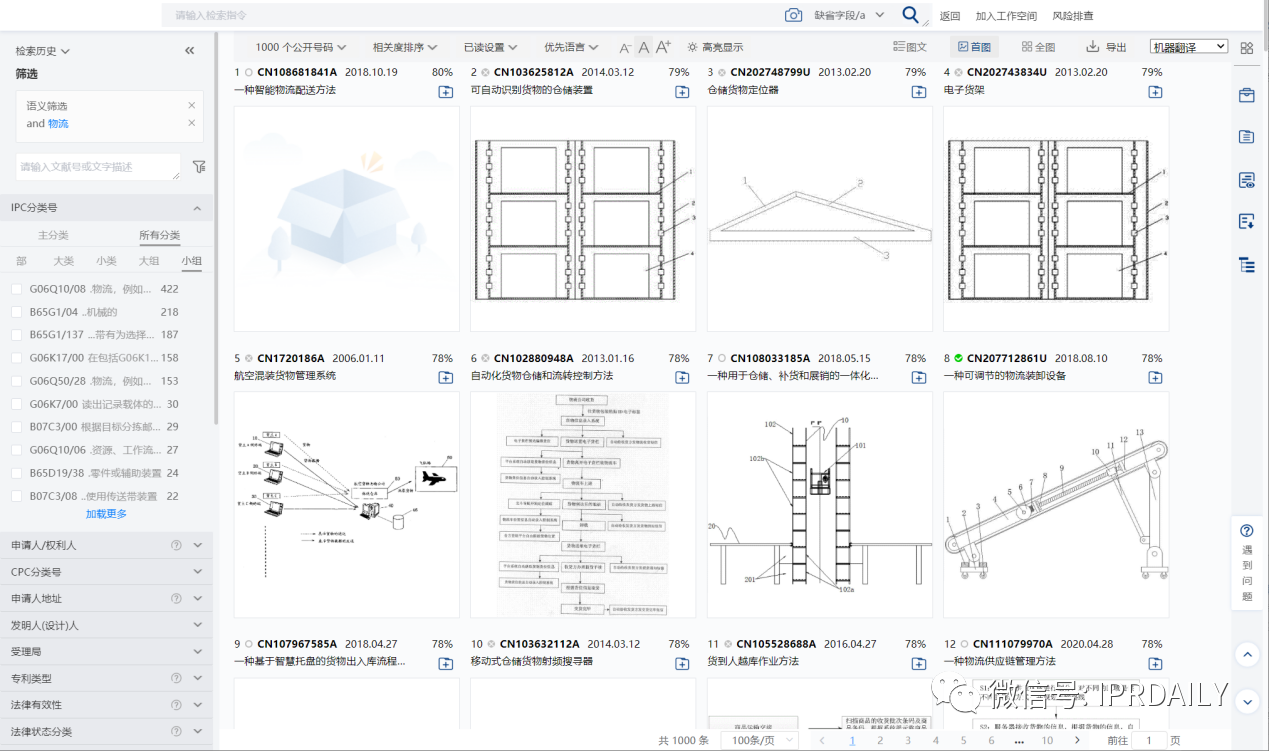This screenshot has width=1269, height=751.
Task: Switch to 全图 view mode
Action: pos(1038,47)
